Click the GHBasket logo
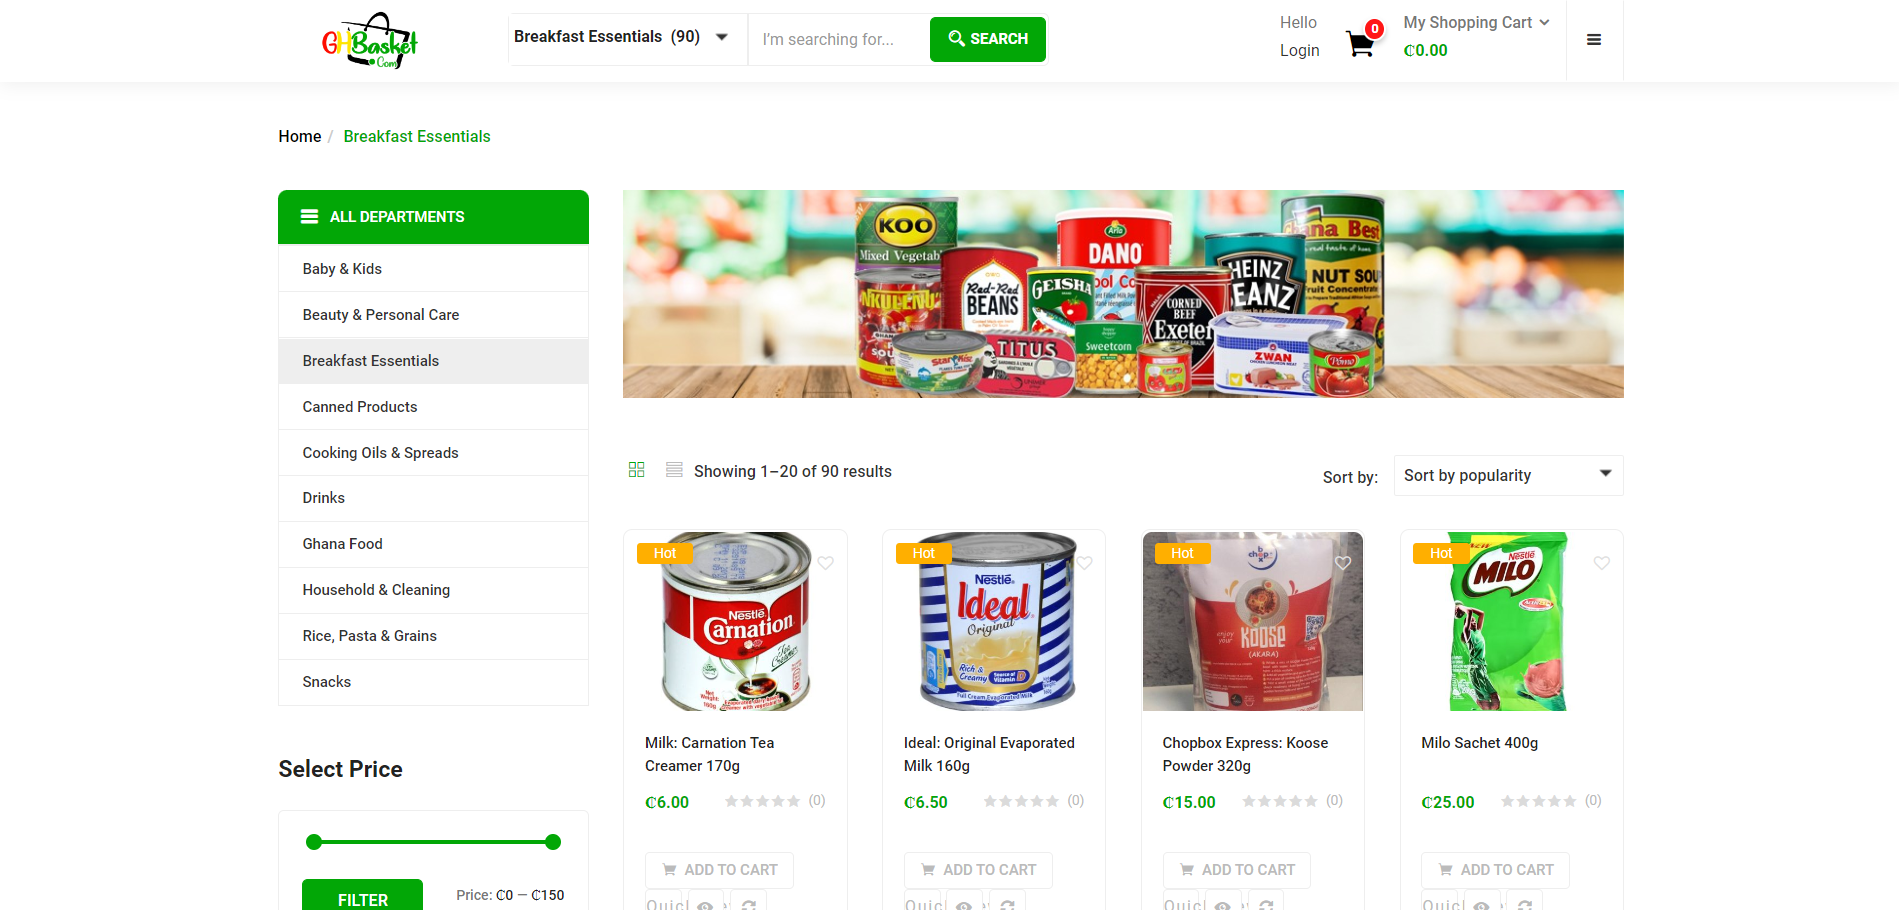 369,41
